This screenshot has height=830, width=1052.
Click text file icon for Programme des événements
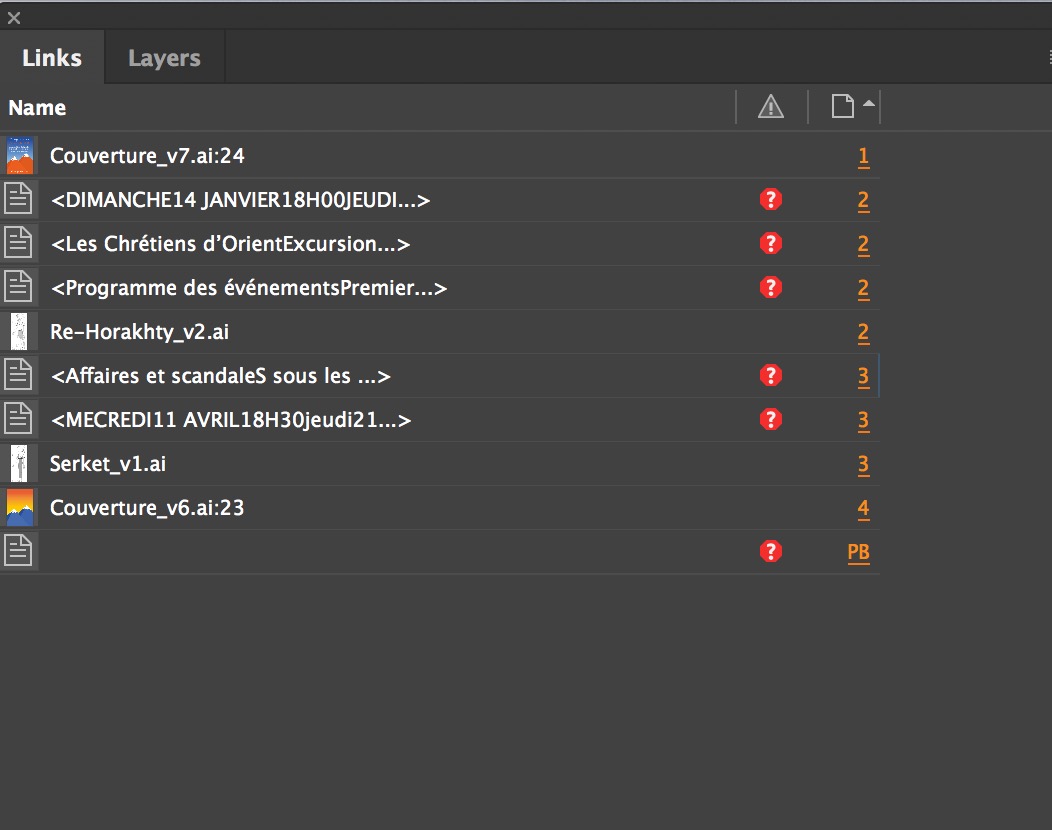click(x=18, y=287)
